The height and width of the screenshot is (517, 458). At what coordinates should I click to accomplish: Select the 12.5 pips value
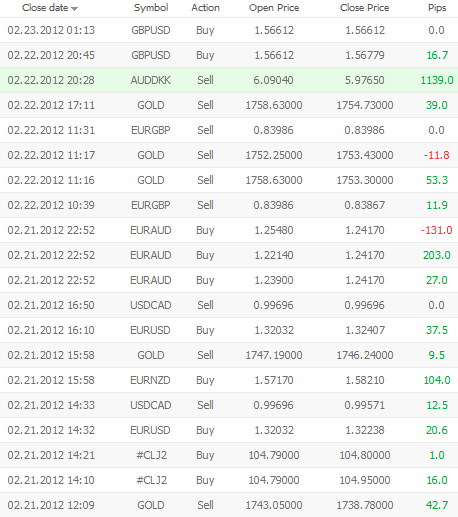[x=437, y=405]
